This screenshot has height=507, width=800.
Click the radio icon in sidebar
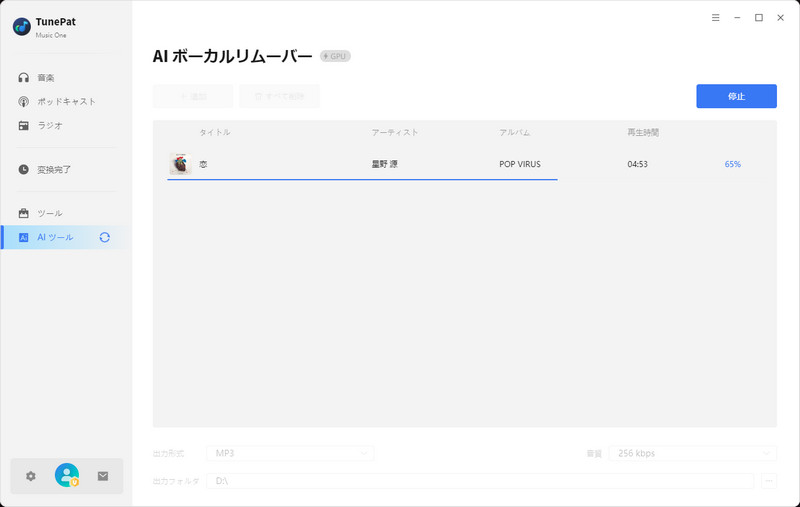[x=23, y=125]
